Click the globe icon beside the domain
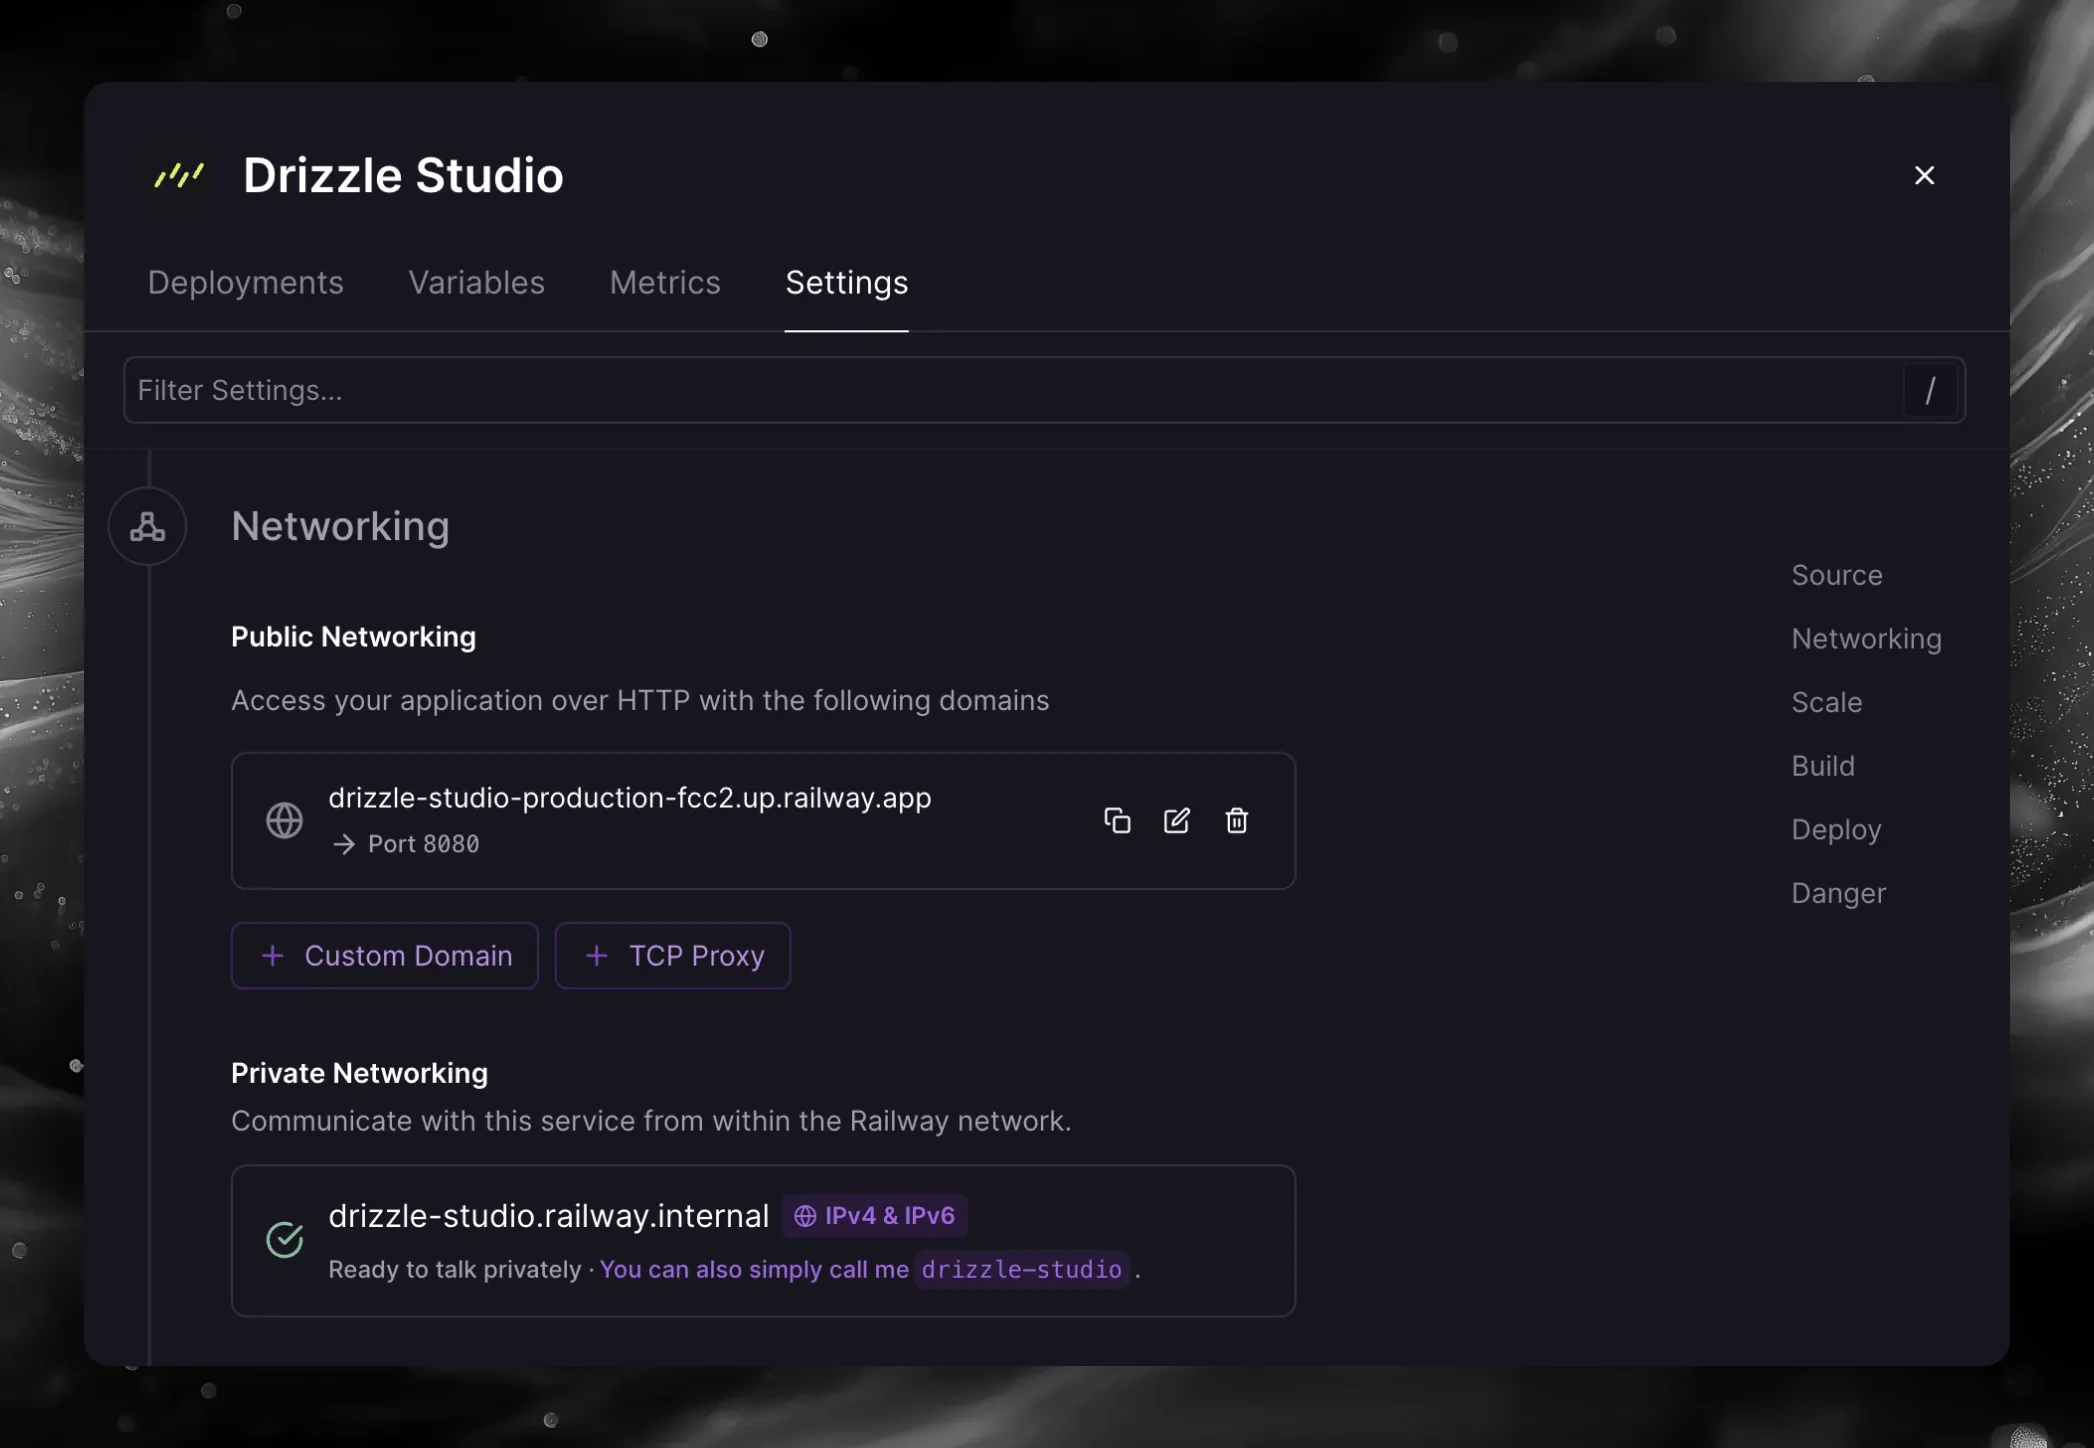2094x1448 pixels. point(284,821)
